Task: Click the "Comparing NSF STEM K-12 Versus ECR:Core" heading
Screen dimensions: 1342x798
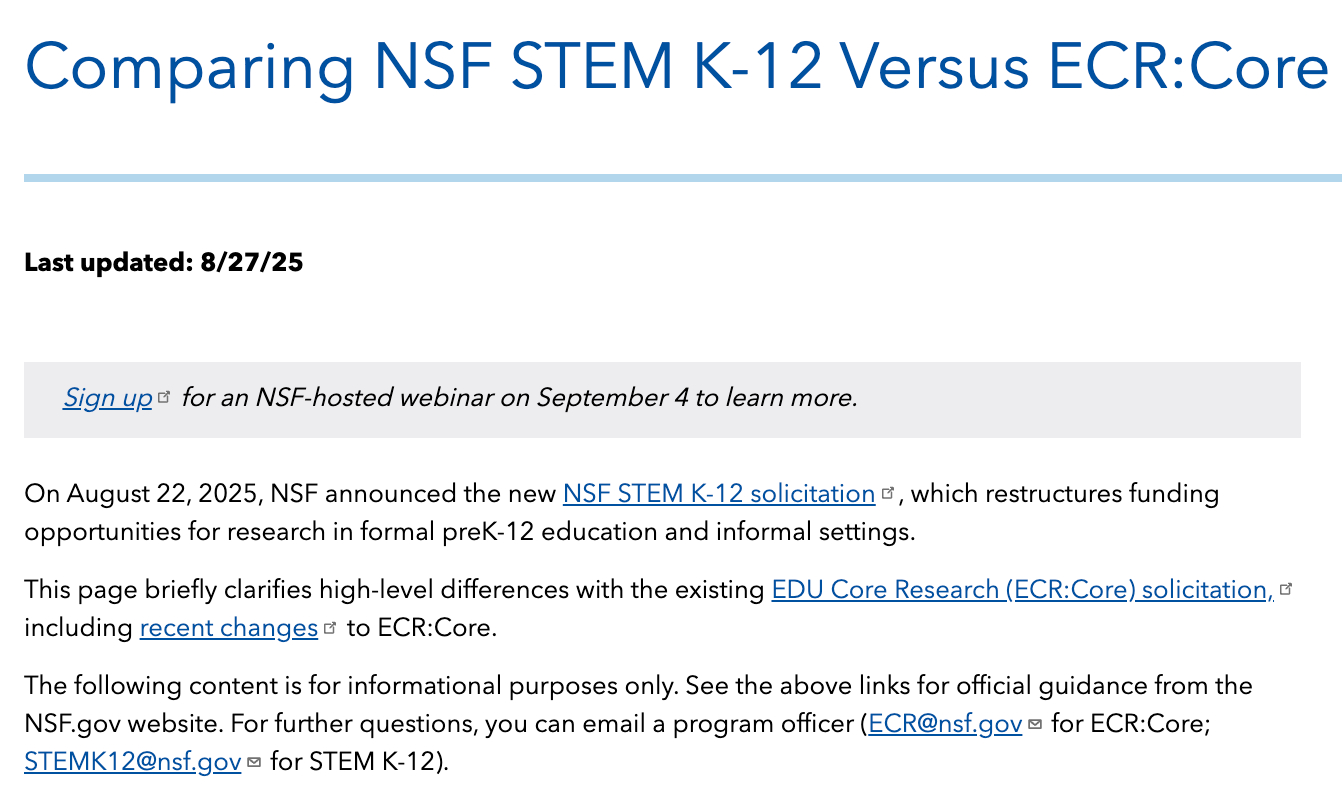Action: (676, 65)
